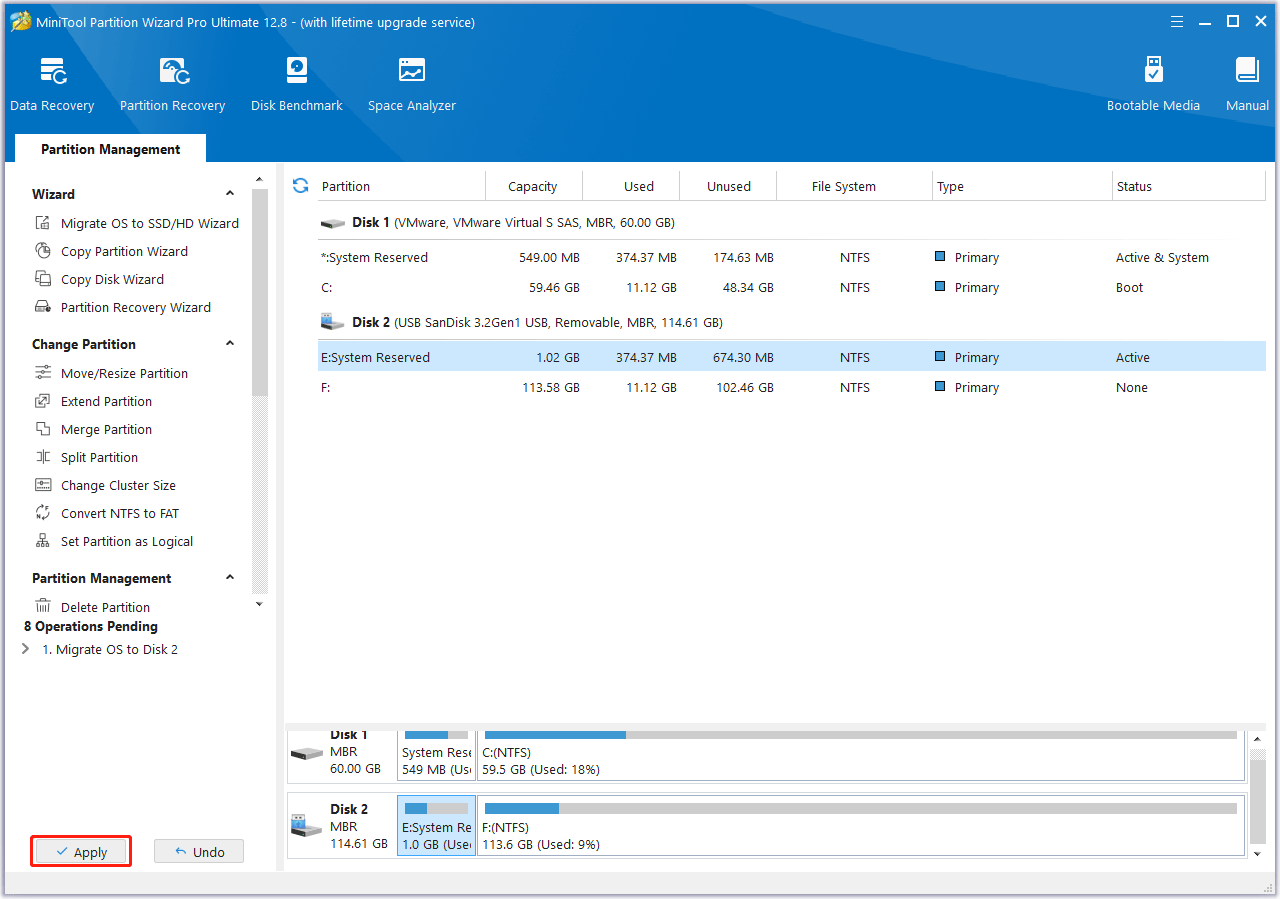Select Migrate OS to SSD/HD Wizard
1280x899 pixels.
(149, 223)
